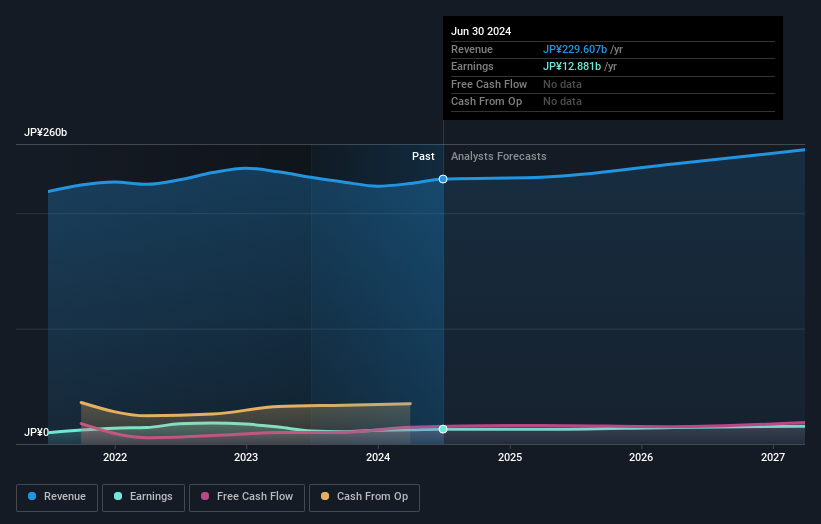Image resolution: width=821 pixels, height=524 pixels.
Task: Click the 2024 x-axis label
Action: click(378, 458)
